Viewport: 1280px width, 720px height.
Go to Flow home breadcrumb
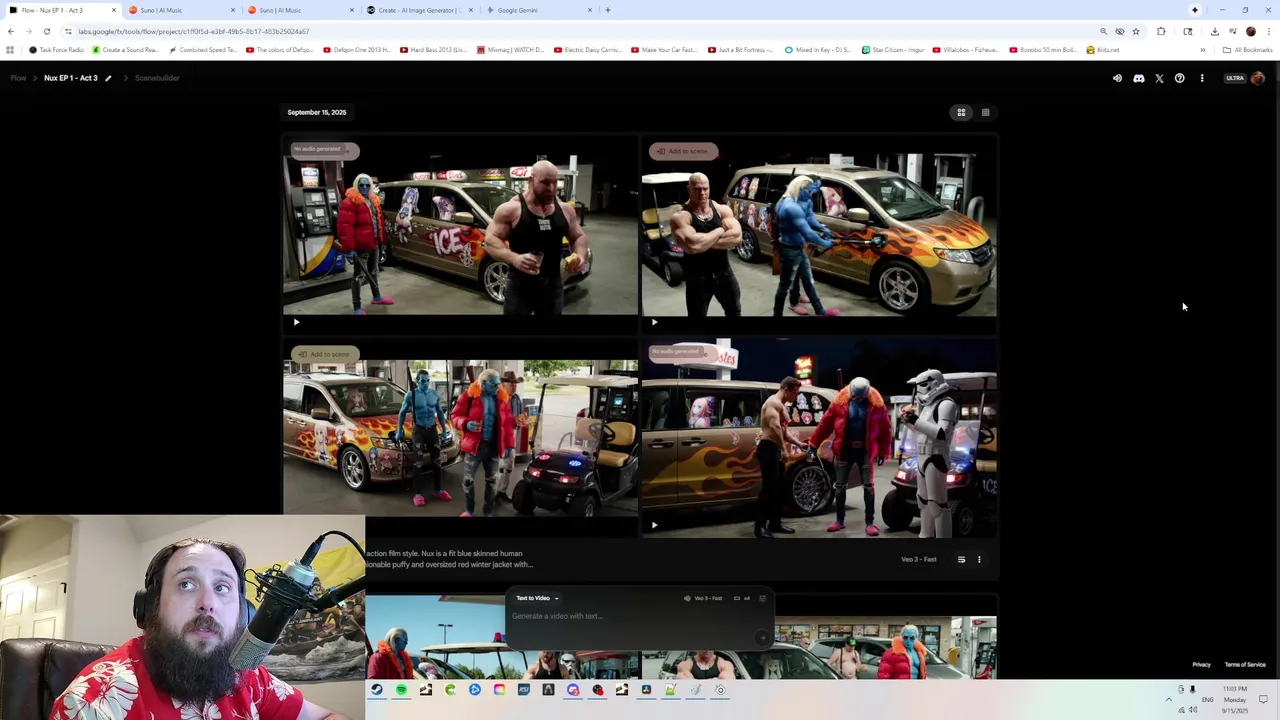[18, 78]
